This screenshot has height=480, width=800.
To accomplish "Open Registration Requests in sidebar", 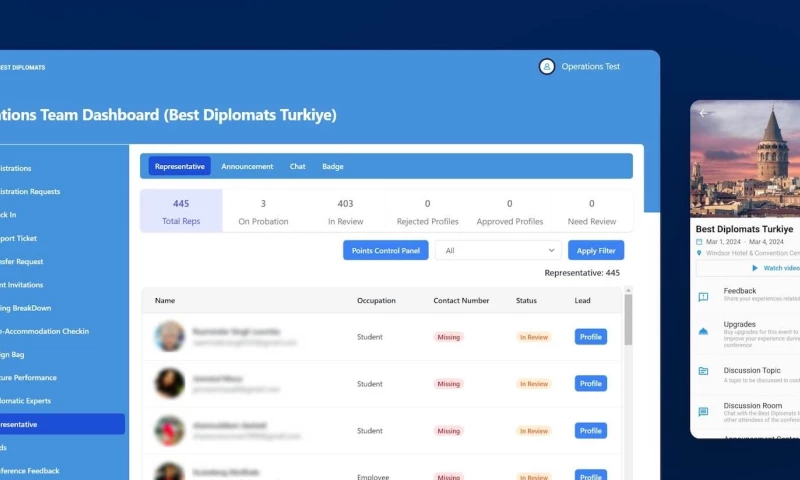I will point(30,192).
